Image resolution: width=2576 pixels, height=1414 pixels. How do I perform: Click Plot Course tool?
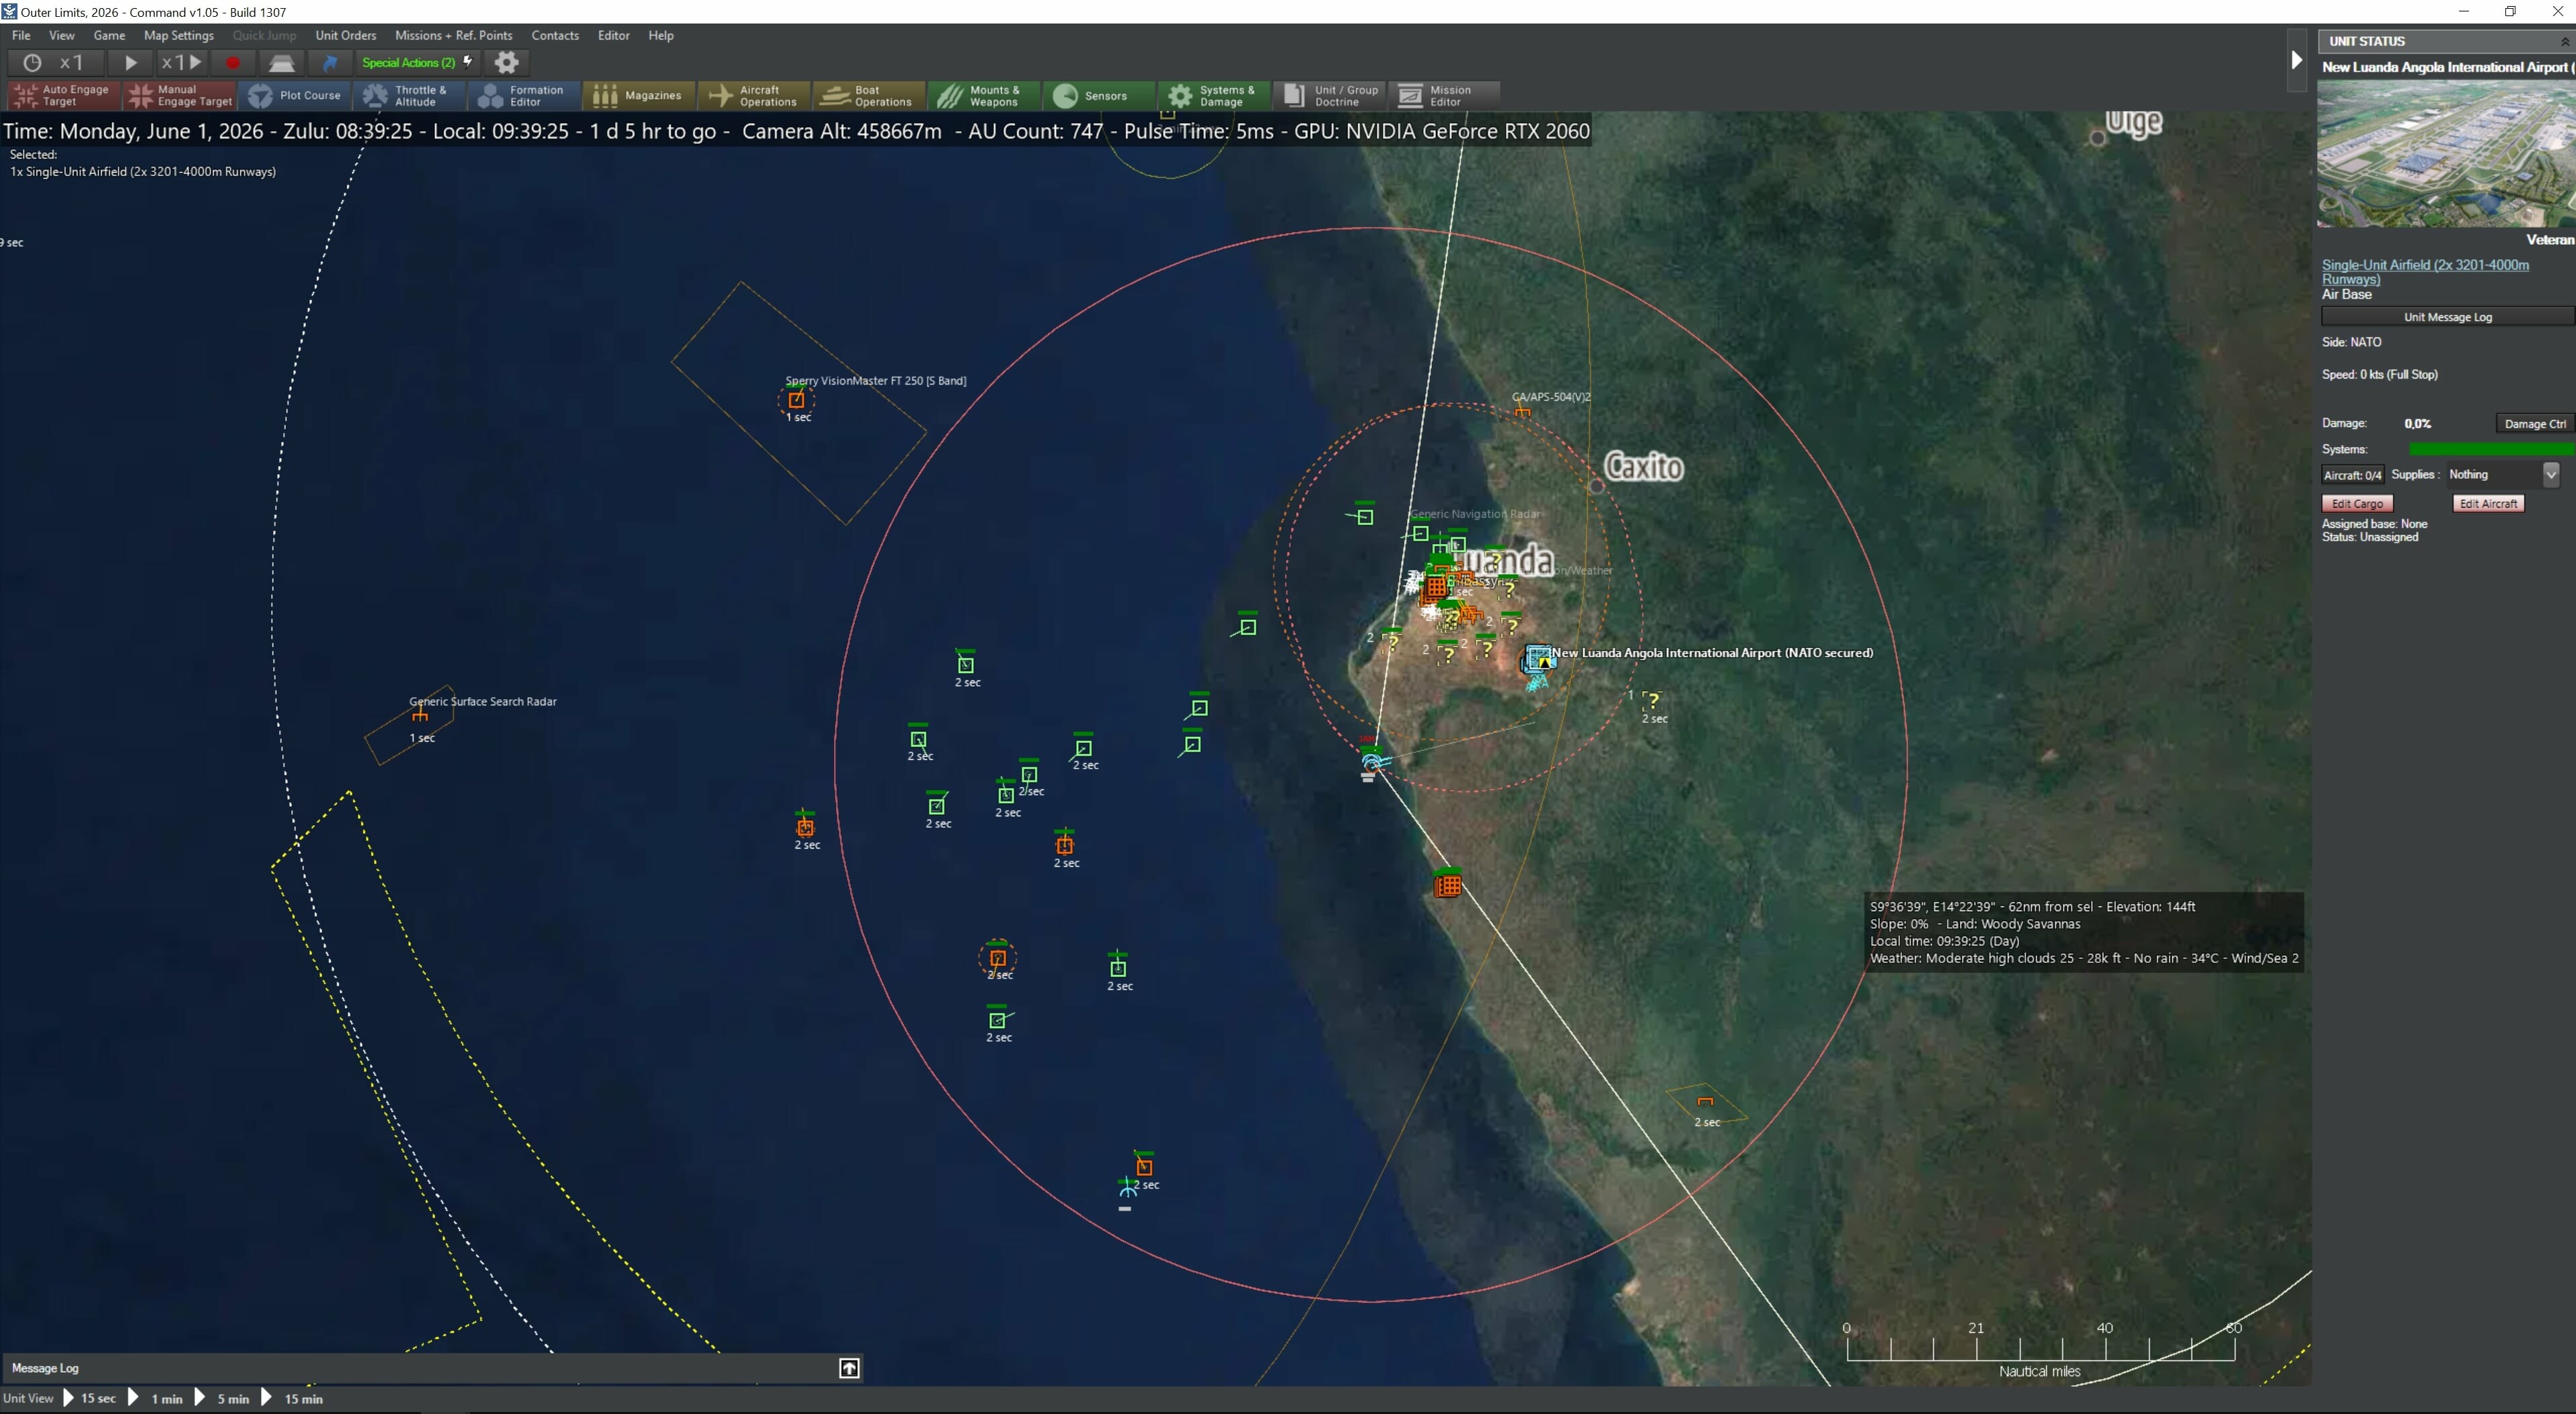tap(295, 95)
